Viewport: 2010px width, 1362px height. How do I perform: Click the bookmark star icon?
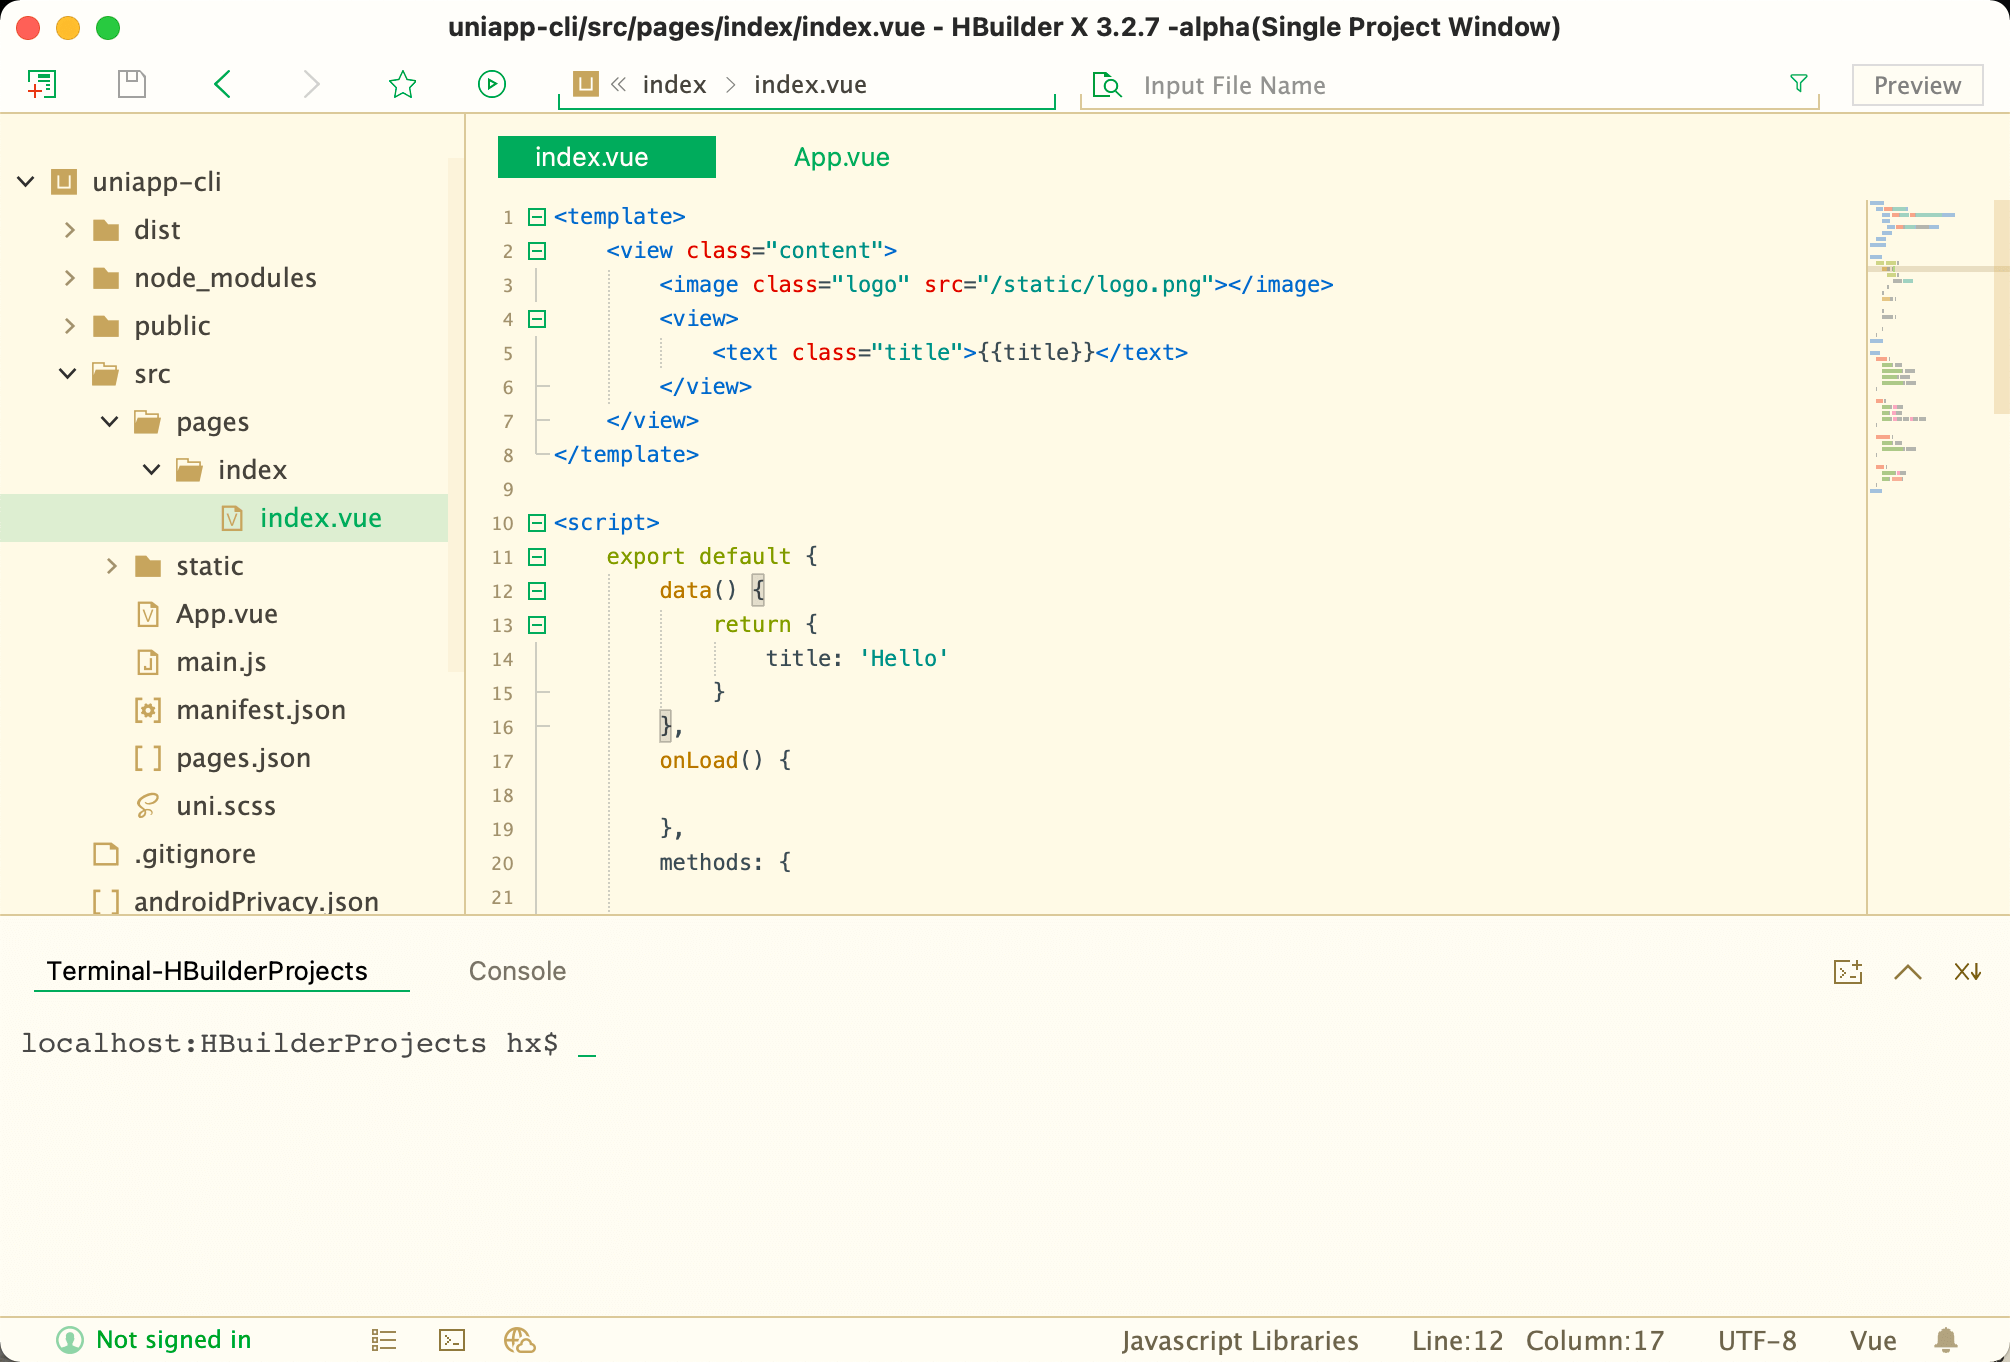pos(402,85)
